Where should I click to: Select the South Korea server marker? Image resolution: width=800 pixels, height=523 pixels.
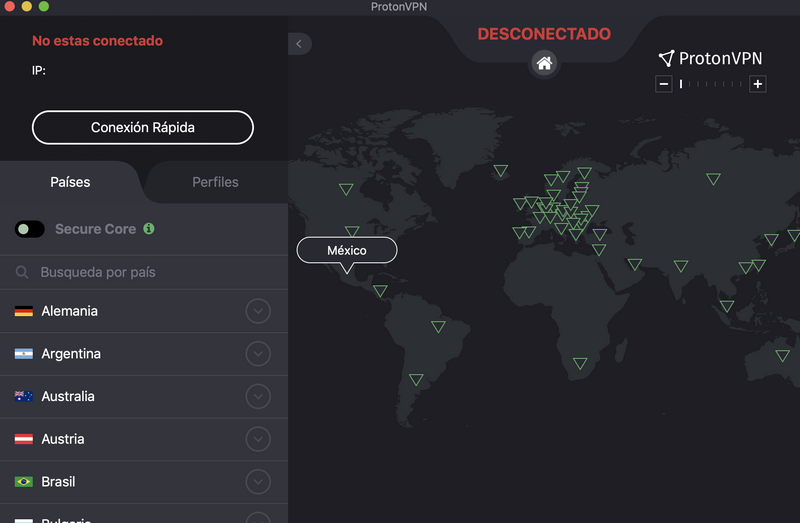(x=771, y=239)
